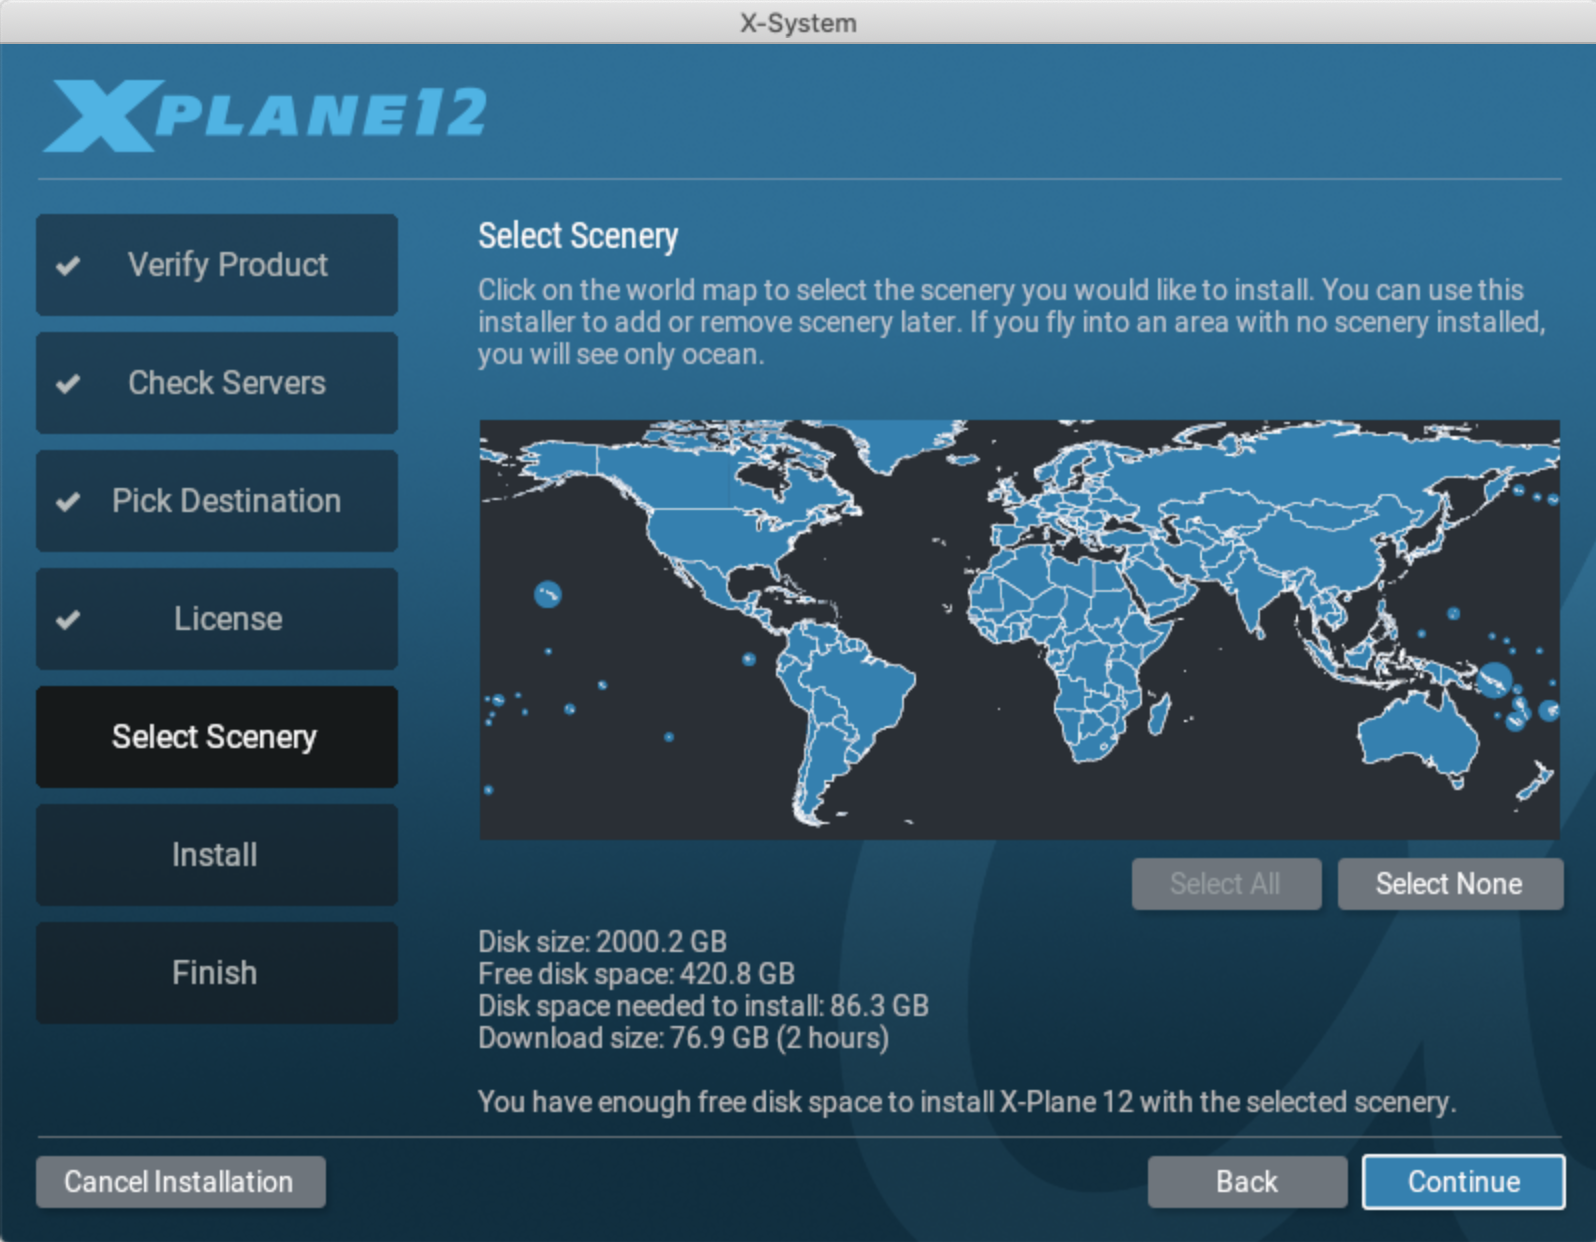Click the 'Free disk space: 420.8 GB' line
Screen dimensions: 1596x1242
pyautogui.click(x=636, y=974)
